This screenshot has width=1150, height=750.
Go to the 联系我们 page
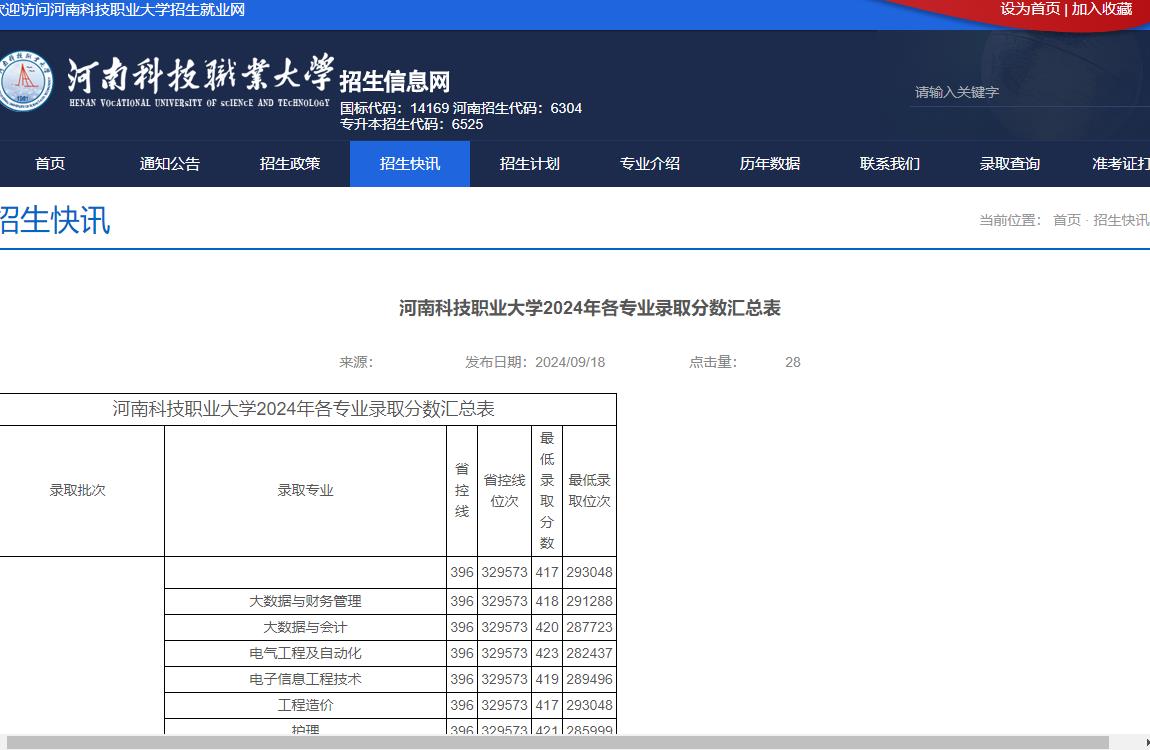point(890,164)
